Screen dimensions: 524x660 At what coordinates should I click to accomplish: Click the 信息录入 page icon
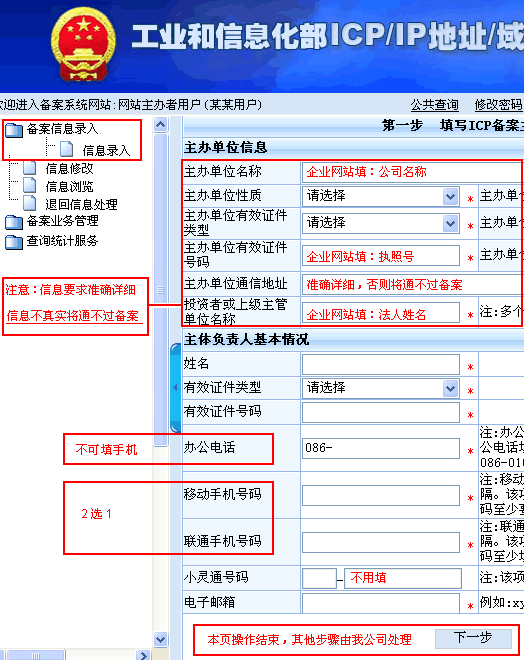coord(66,149)
